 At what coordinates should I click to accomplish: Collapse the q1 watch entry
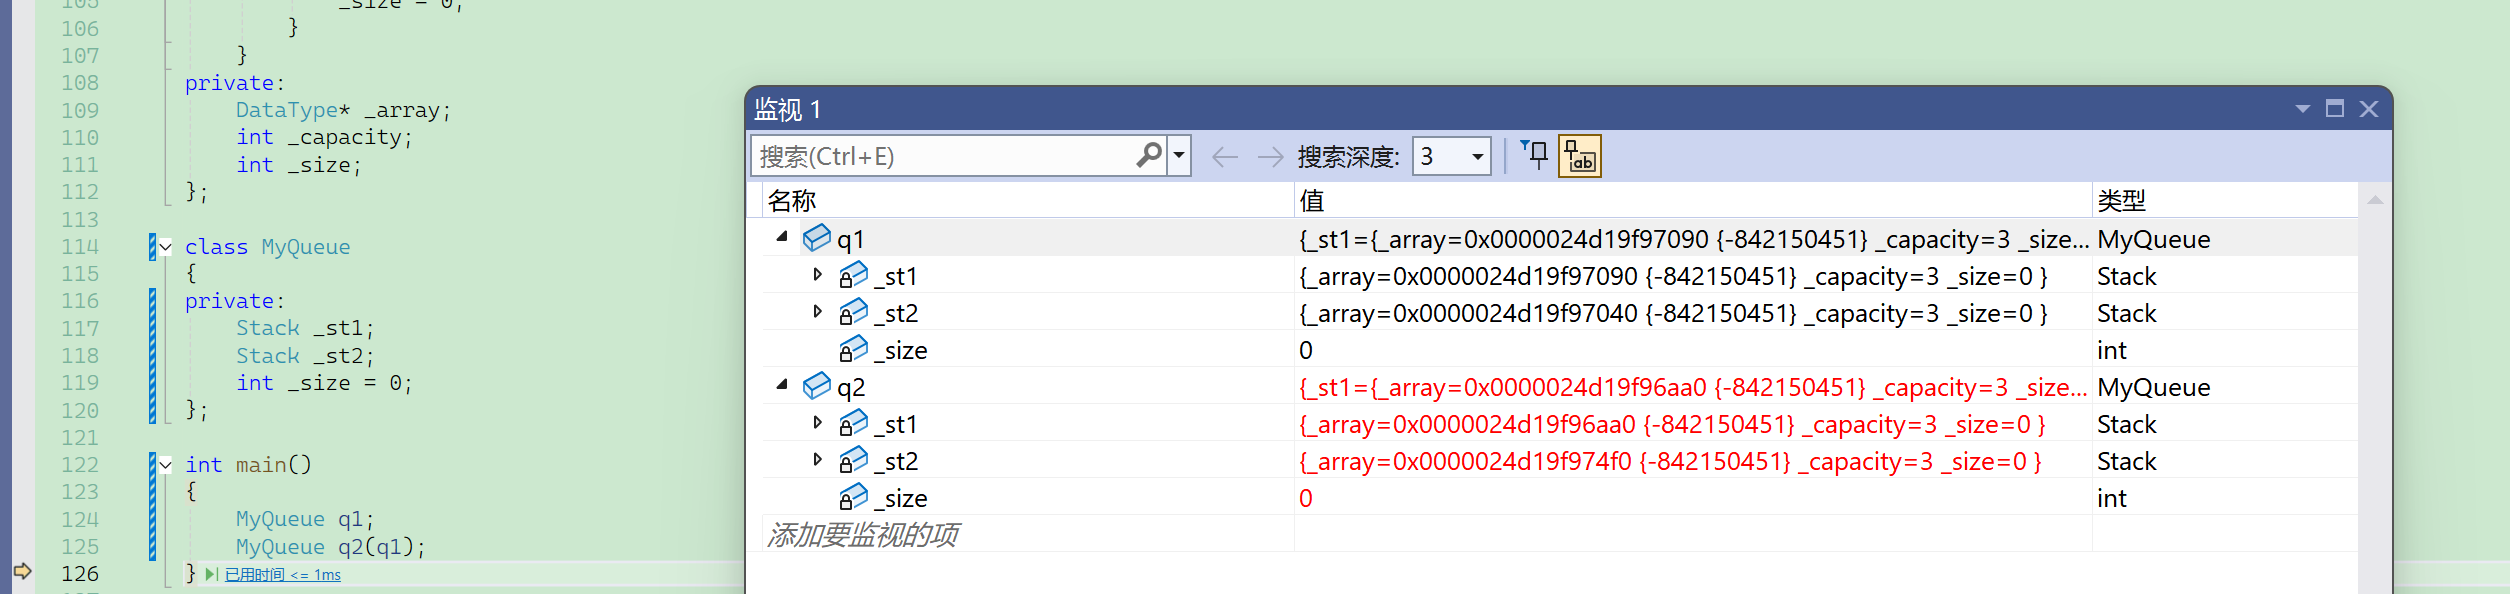(x=782, y=238)
